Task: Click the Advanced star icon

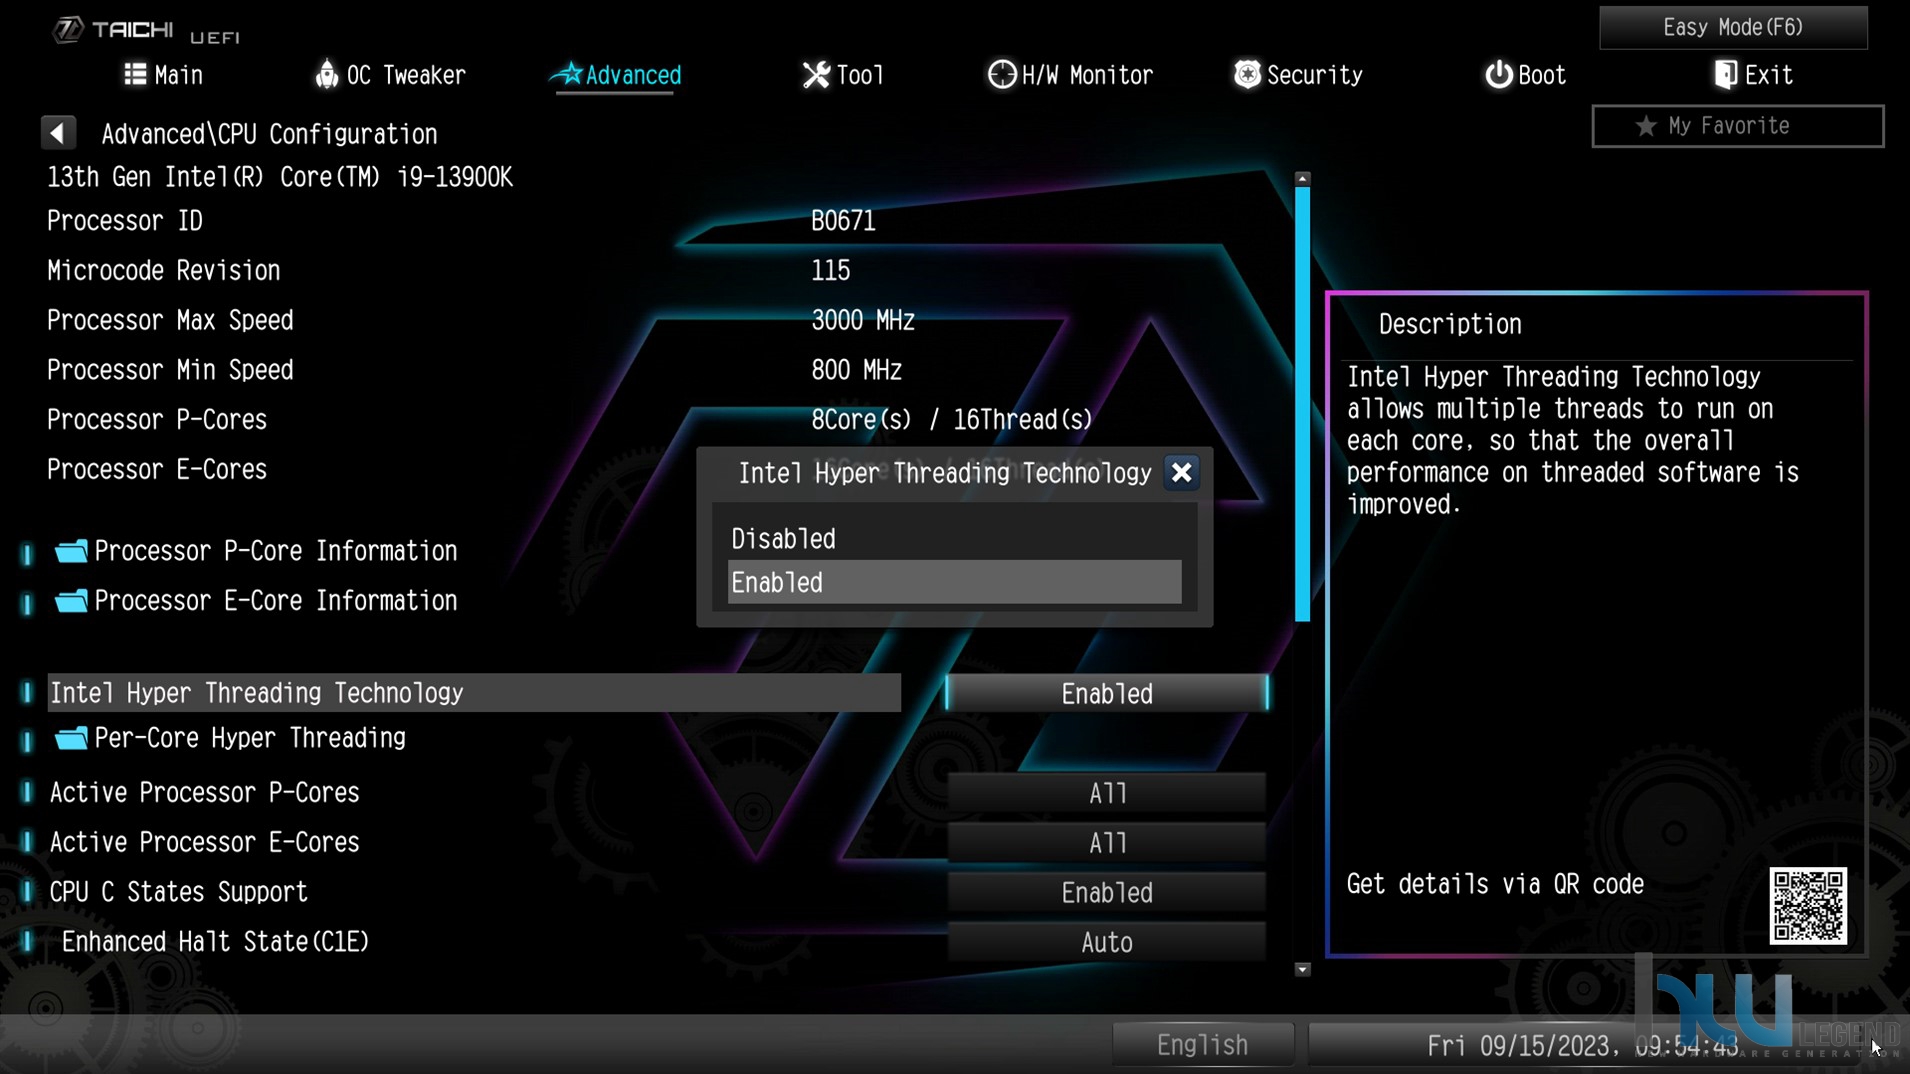Action: [569, 74]
